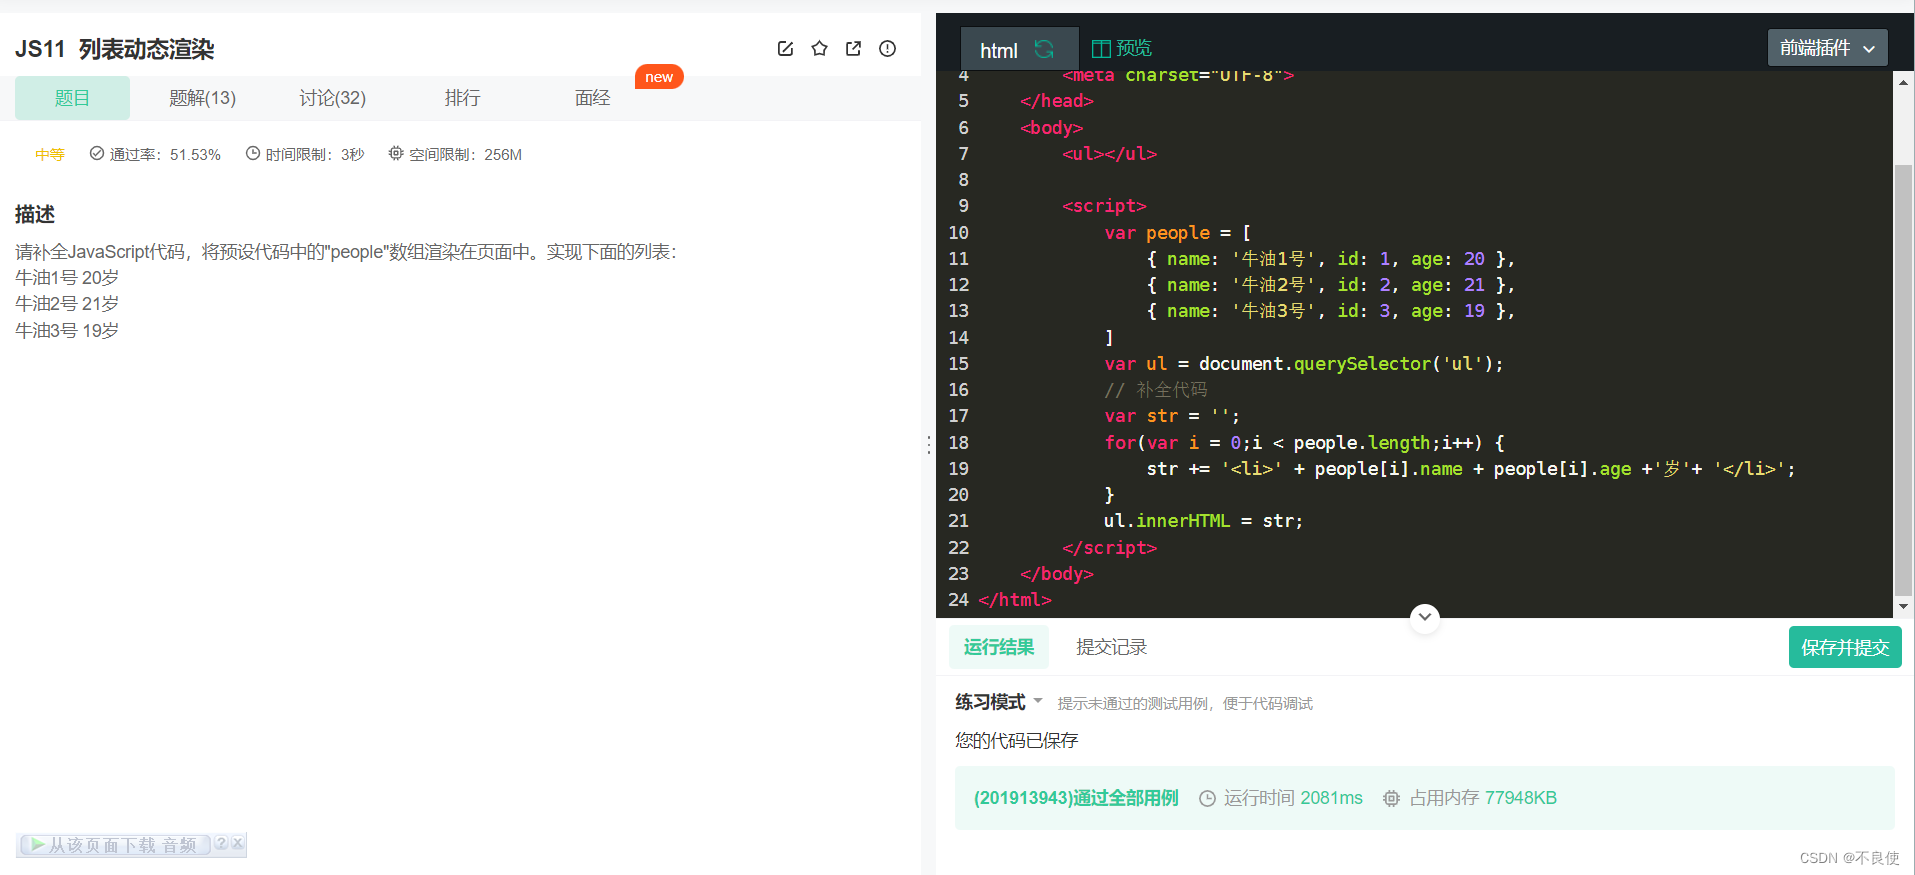This screenshot has width=1915, height=875.
Task: Click the 占用内存 chip icon
Action: 1391,798
